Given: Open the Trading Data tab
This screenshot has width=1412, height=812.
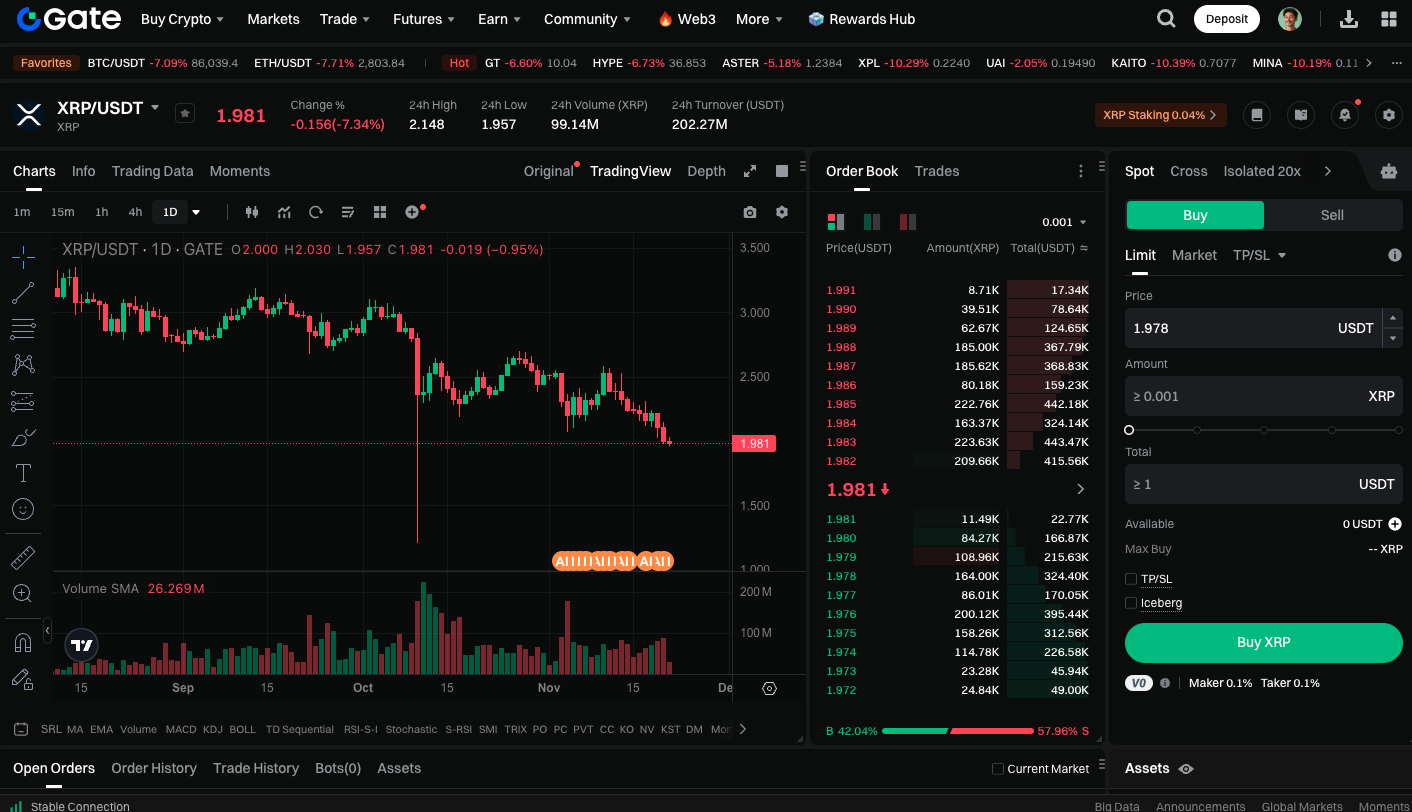Looking at the screenshot, I should [x=153, y=171].
